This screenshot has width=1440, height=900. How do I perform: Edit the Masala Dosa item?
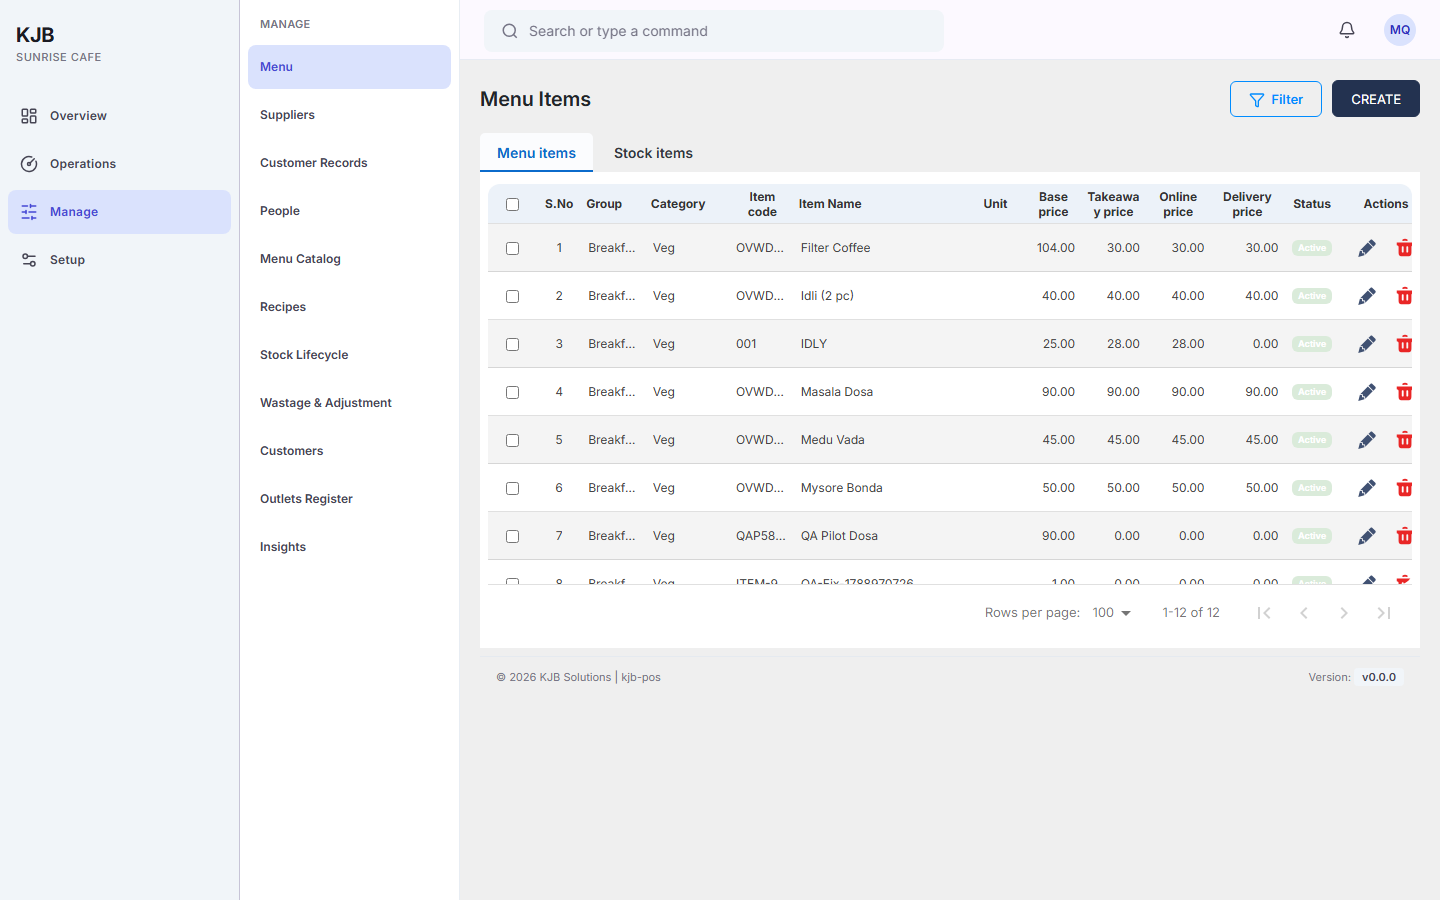click(x=1367, y=392)
